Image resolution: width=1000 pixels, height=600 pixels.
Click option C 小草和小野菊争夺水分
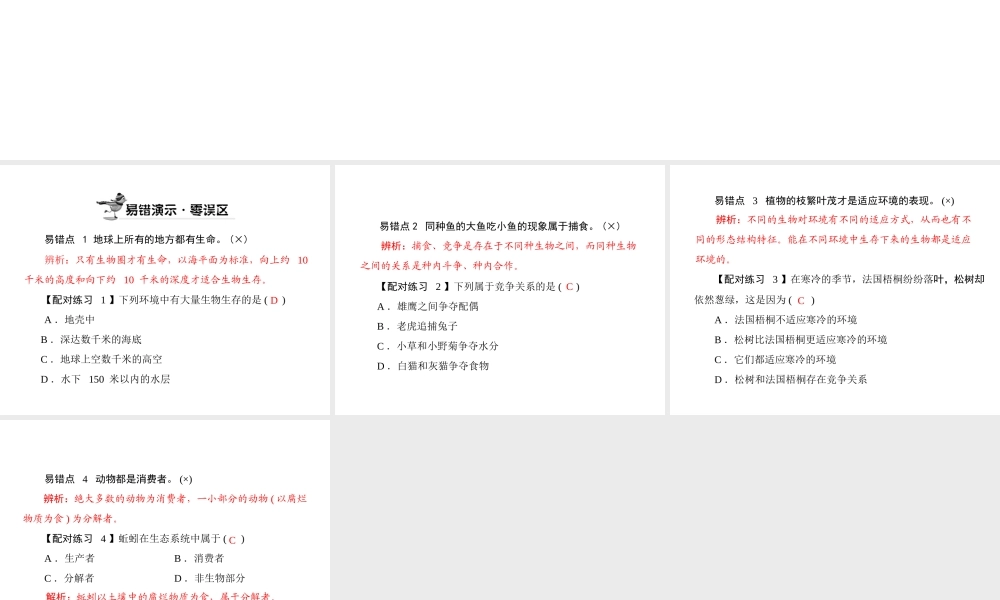(438, 346)
